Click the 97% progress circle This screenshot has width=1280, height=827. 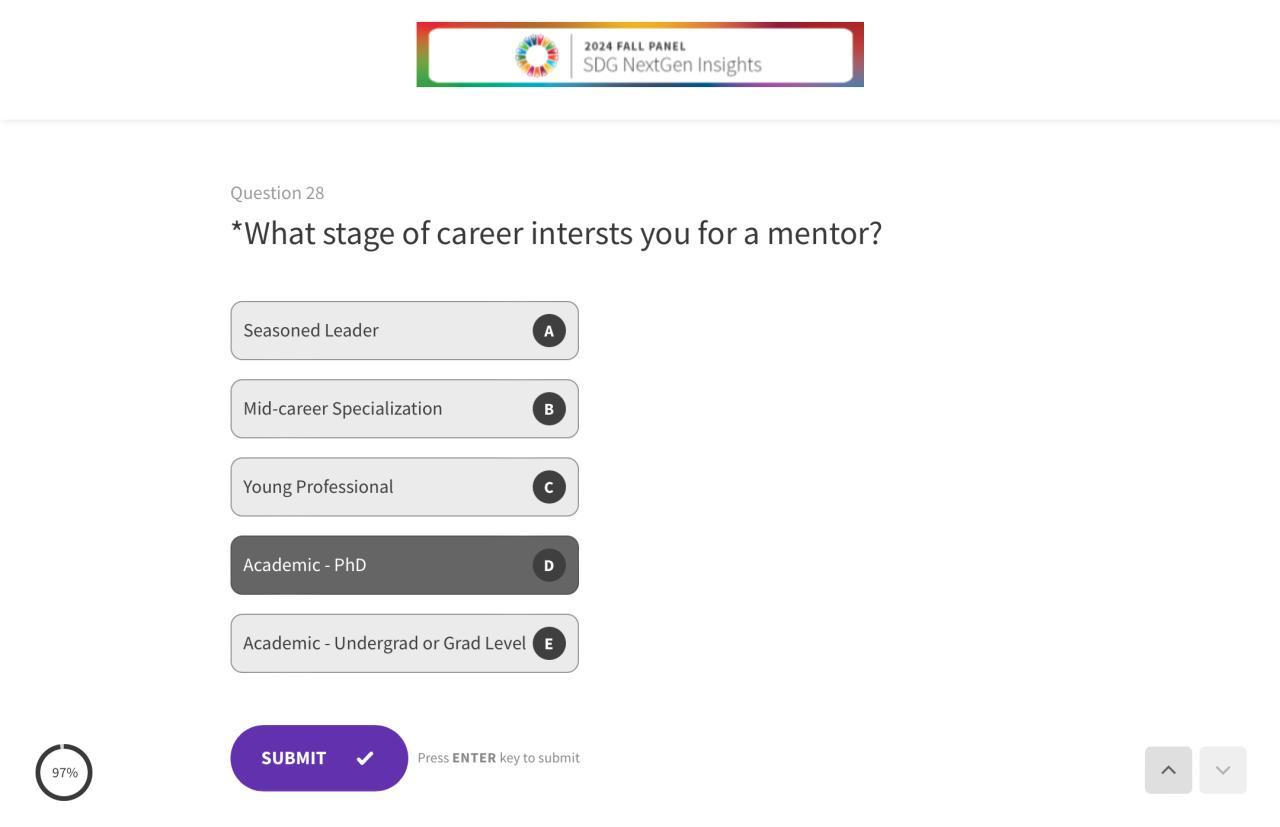point(64,772)
